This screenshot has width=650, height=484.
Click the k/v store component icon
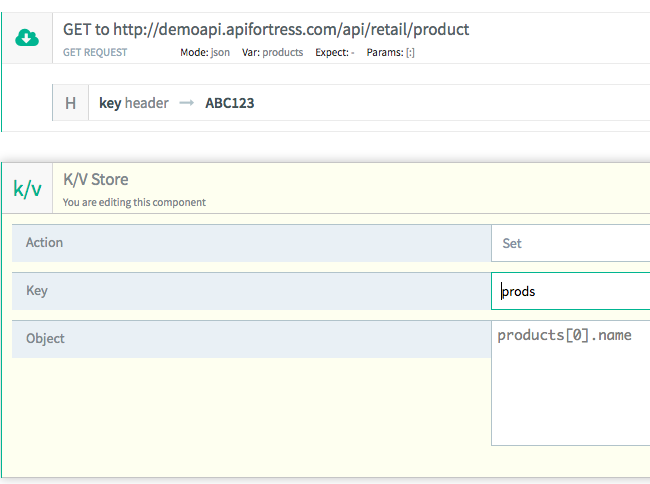26,188
